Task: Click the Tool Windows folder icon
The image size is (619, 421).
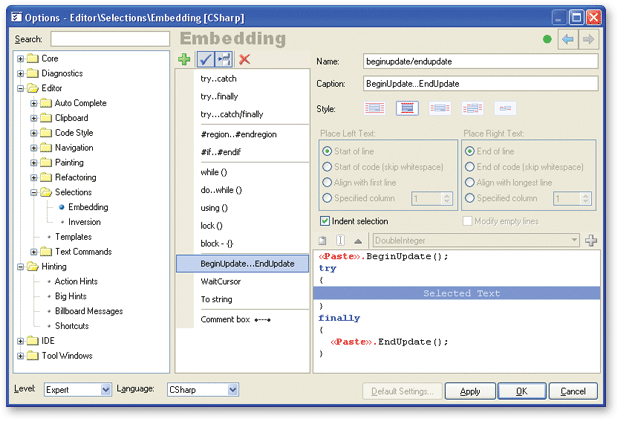Action: tap(32, 356)
